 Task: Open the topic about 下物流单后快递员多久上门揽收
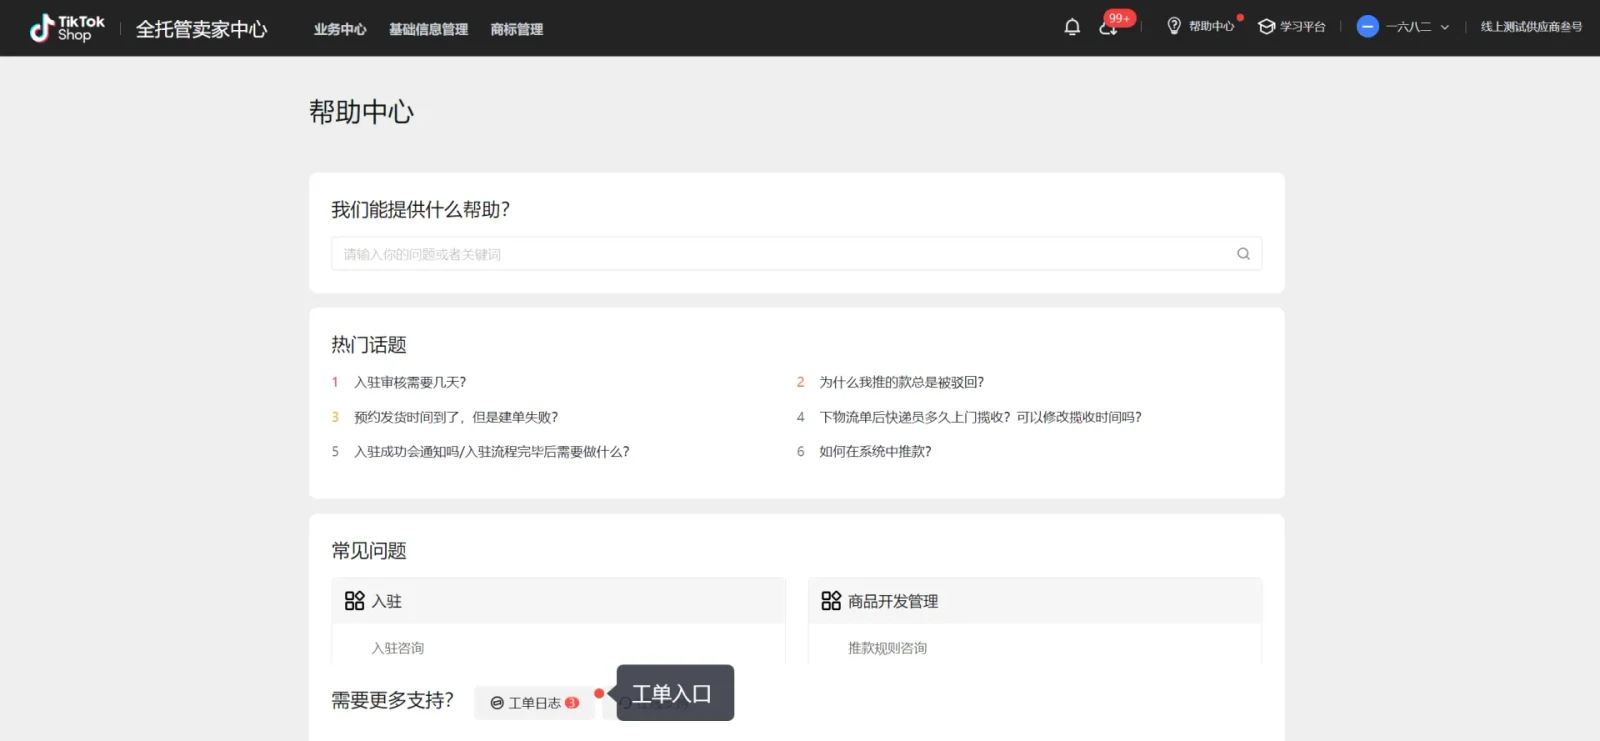(x=980, y=417)
